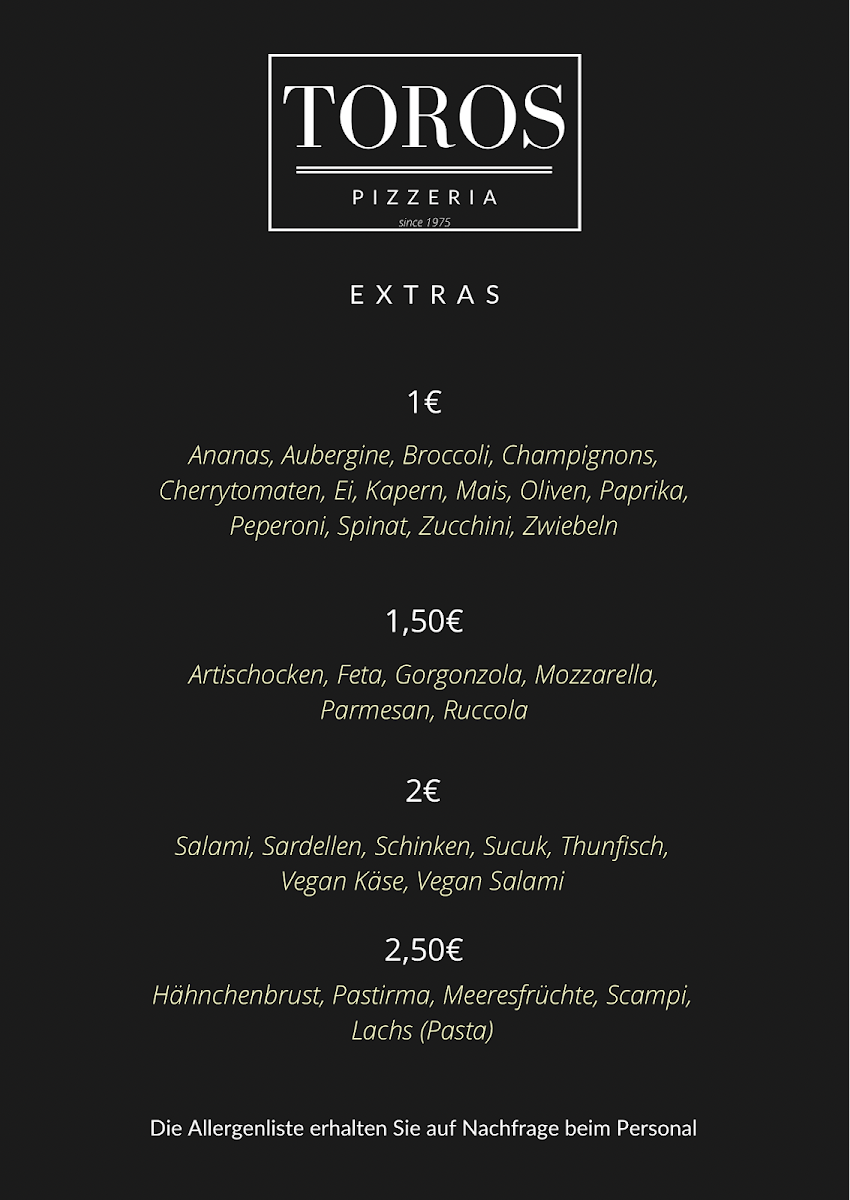Select the Thunfisch ingredient
The width and height of the screenshot is (850, 1200).
614,846
